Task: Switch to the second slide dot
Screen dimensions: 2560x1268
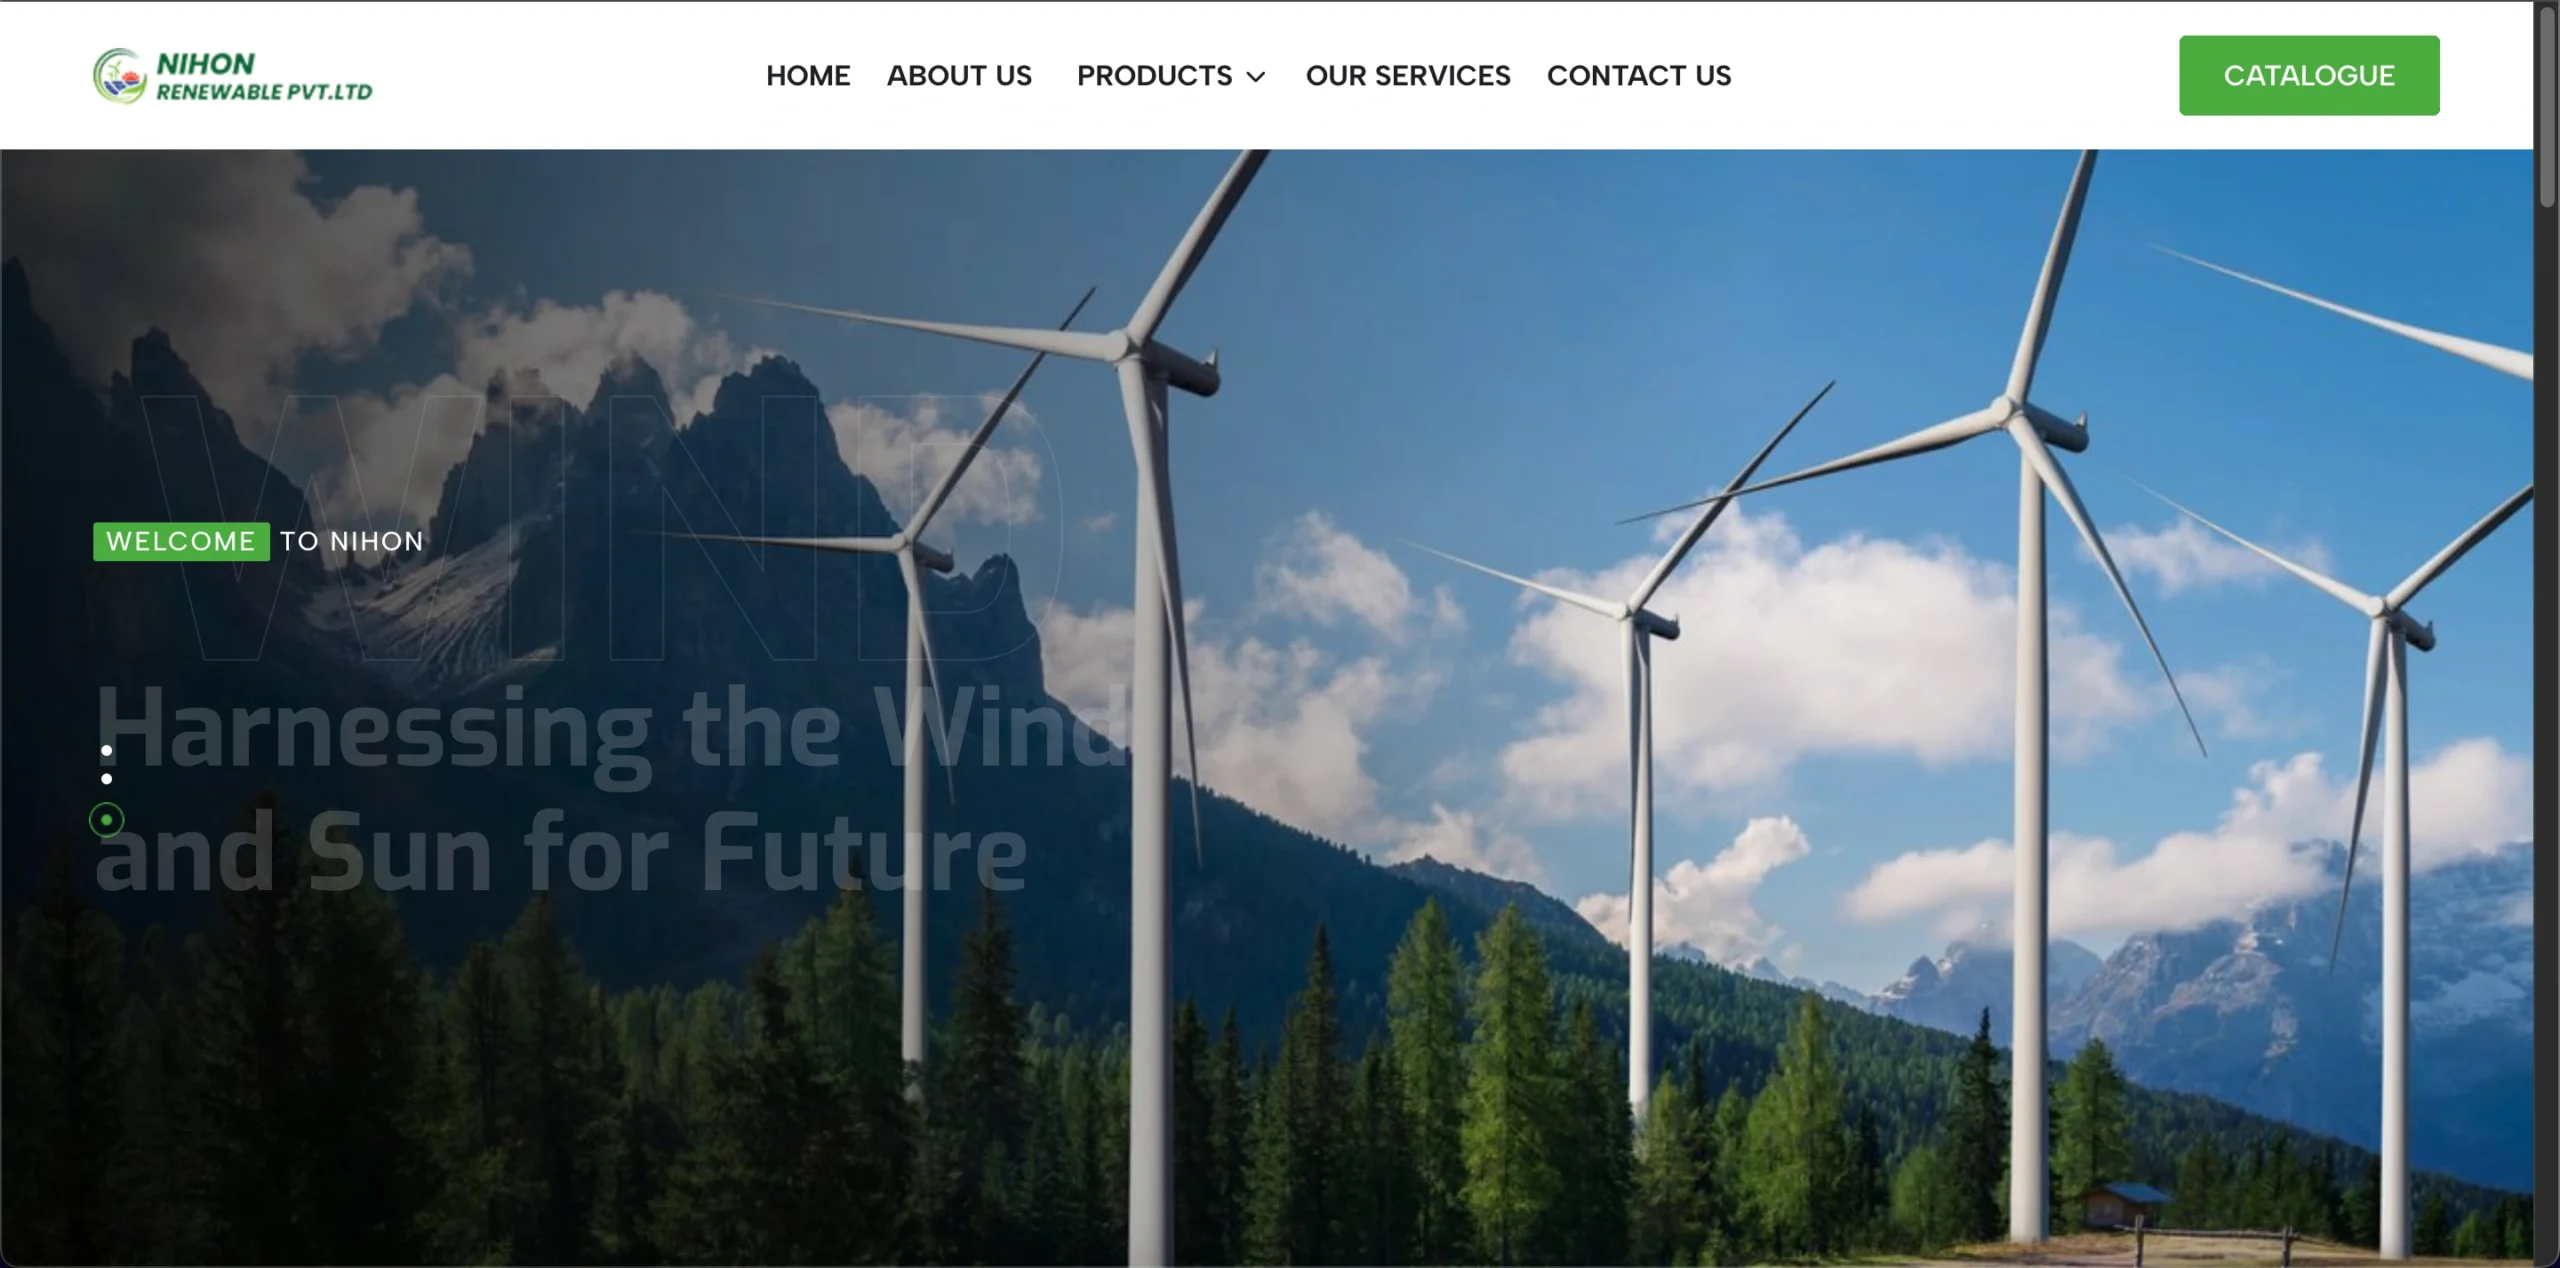Action: pos(107,779)
